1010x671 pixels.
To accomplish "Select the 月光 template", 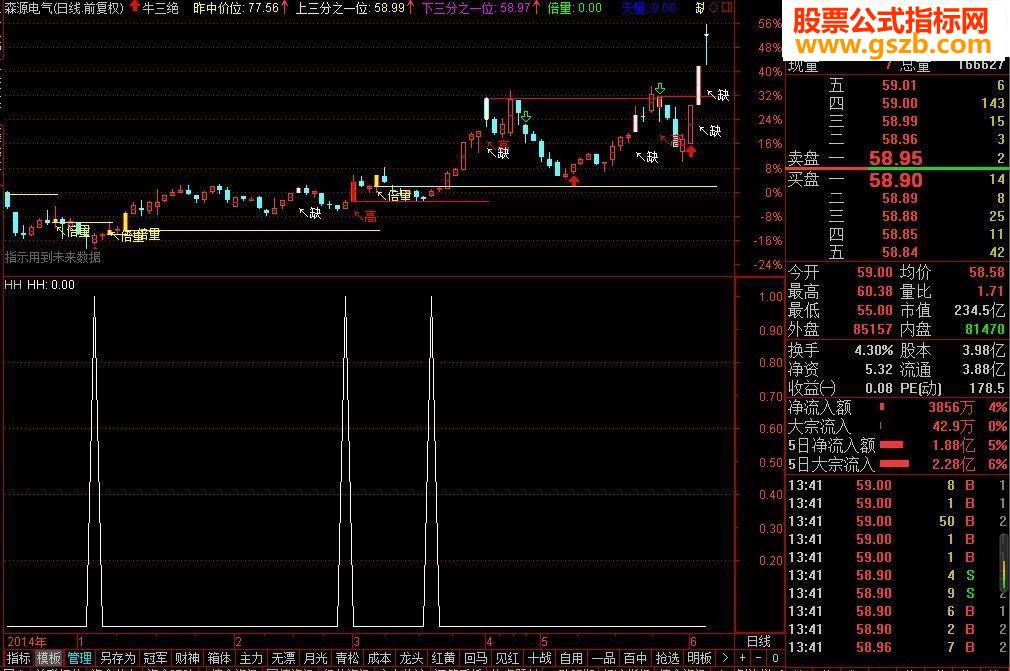I will click(x=315, y=658).
